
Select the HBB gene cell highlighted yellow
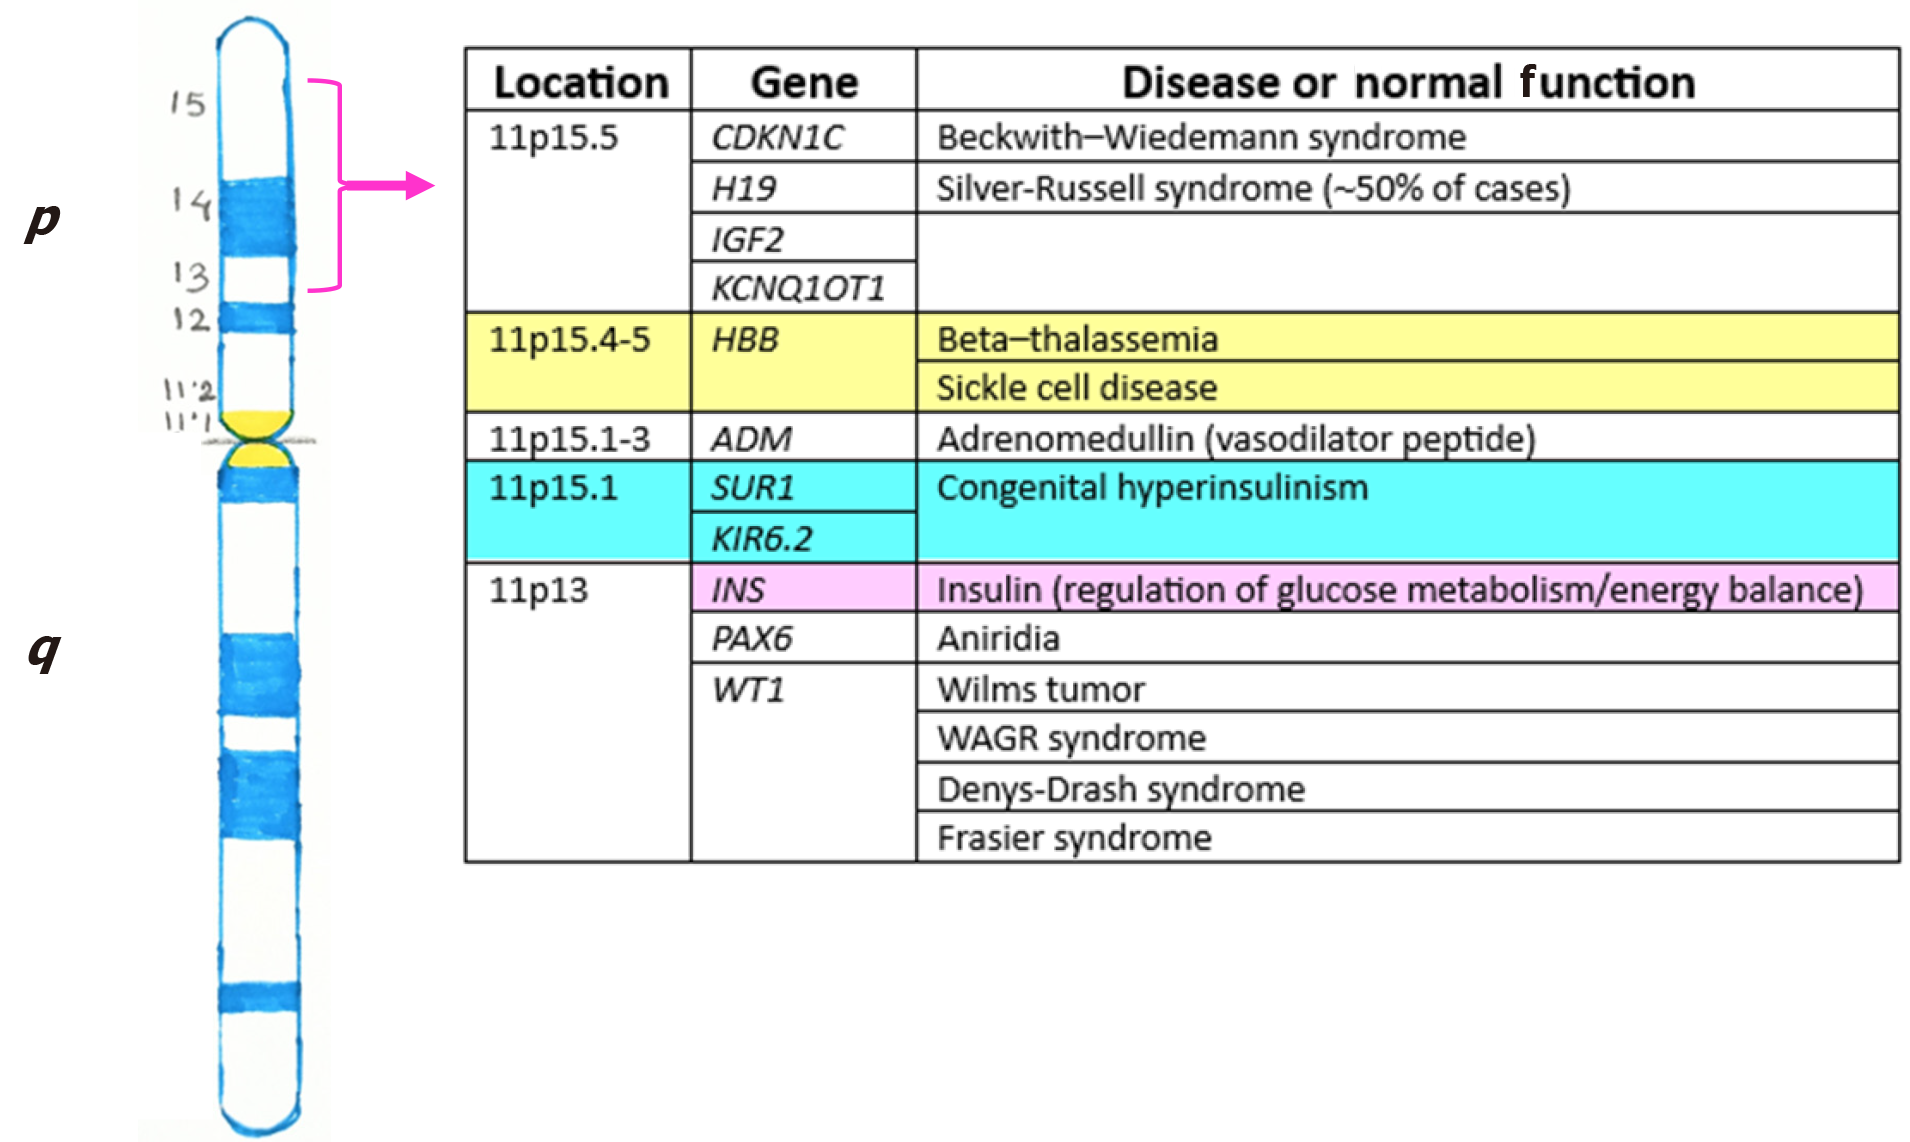click(746, 339)
